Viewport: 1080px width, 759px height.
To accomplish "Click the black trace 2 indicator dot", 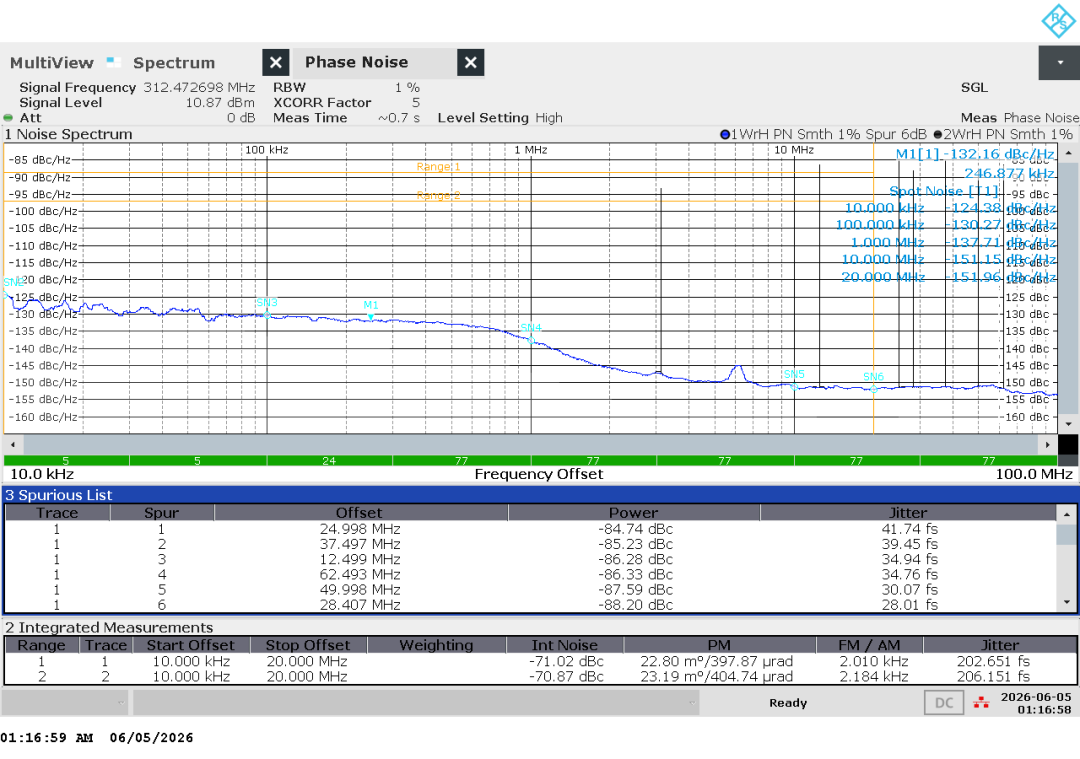I will point(937,134).
